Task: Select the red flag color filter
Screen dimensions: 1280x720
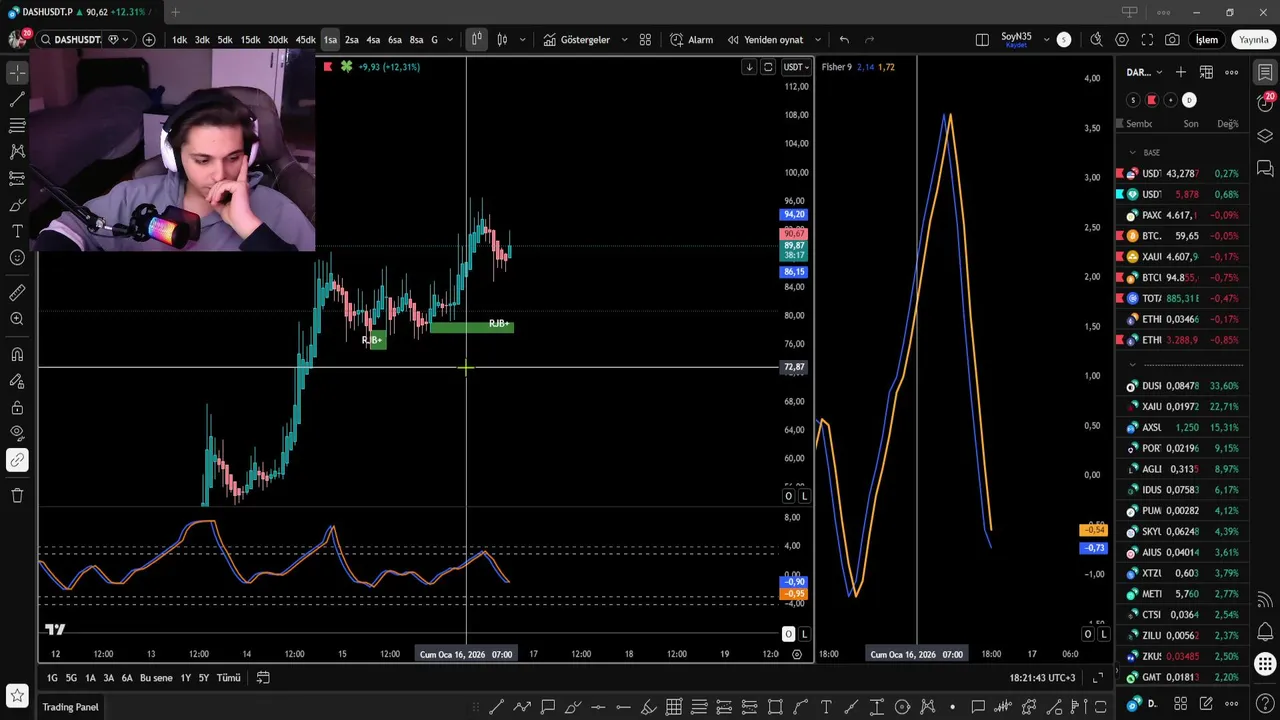Action: coord(1152,100)
